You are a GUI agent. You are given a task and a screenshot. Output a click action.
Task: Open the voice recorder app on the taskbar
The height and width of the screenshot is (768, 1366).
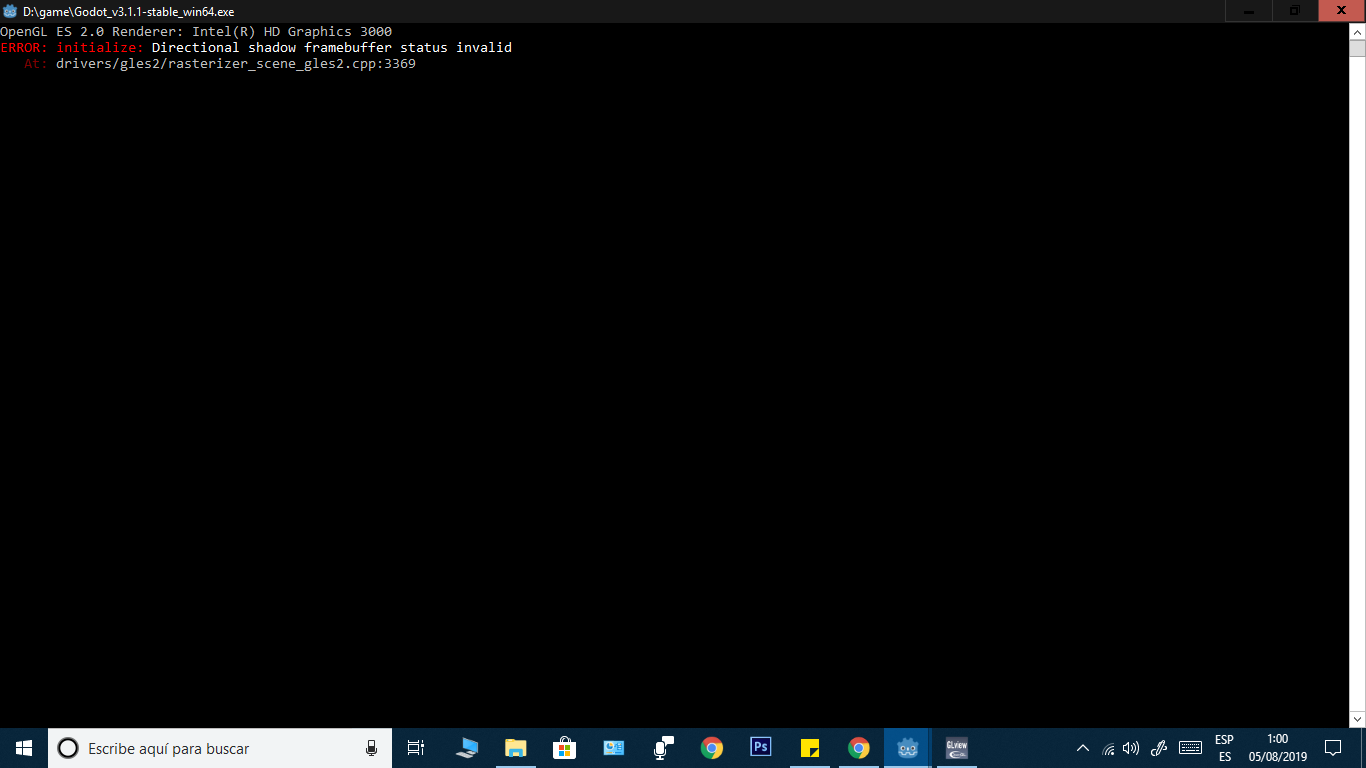(x=661, y=748)
